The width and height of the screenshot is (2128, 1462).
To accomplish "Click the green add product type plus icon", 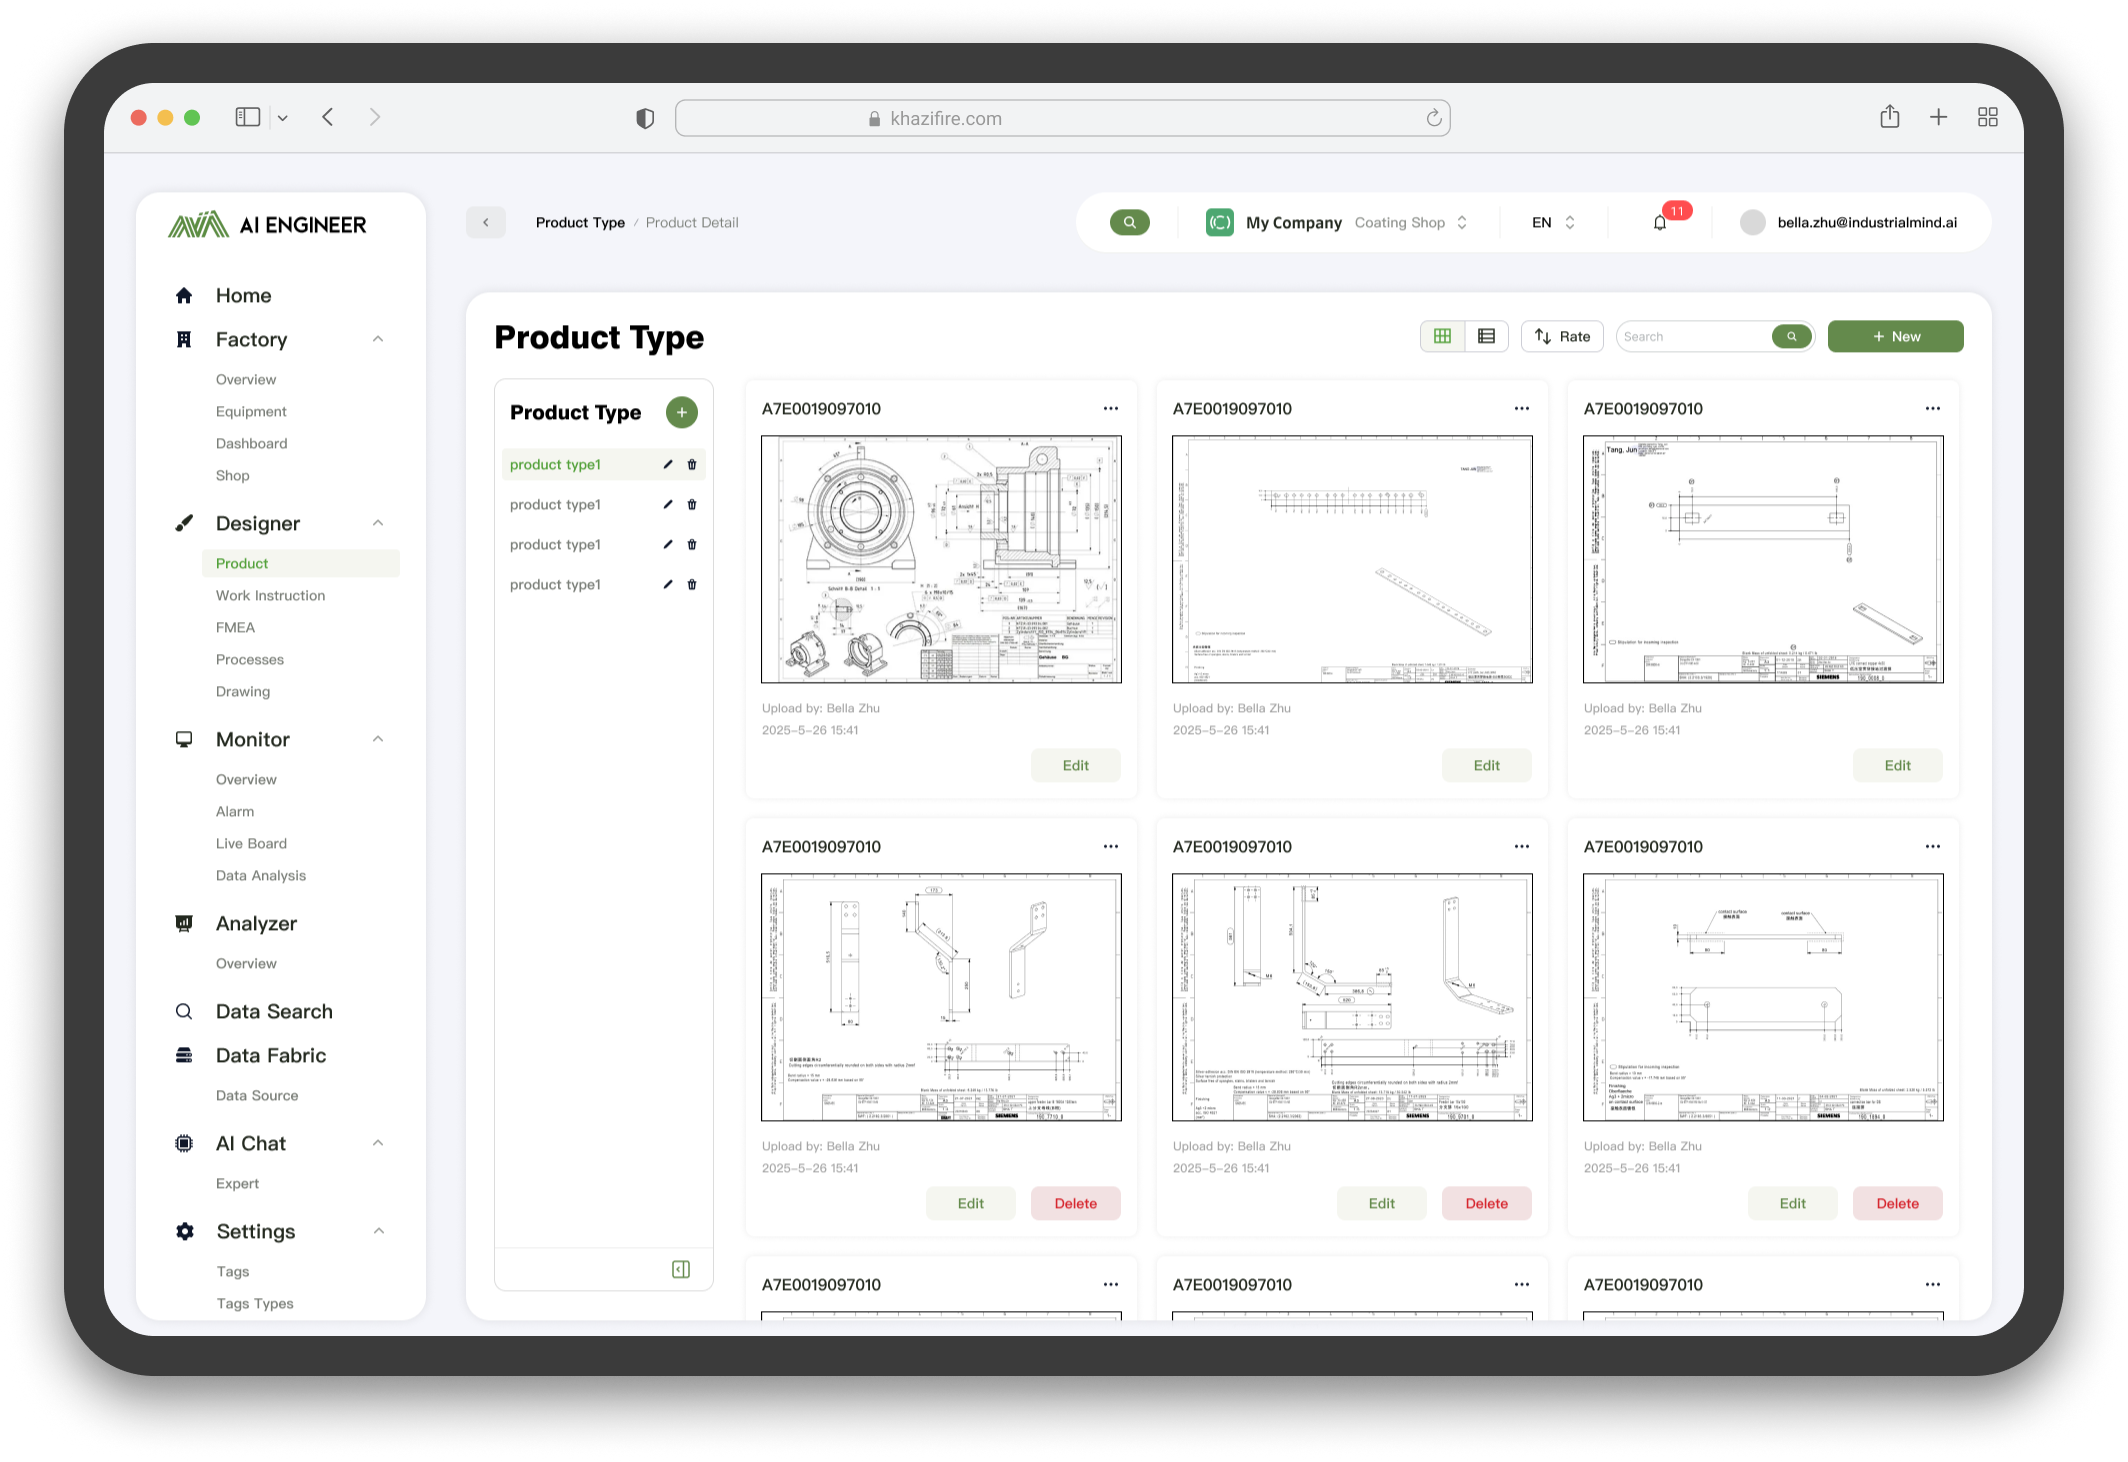I will pyautogui.click(x=682, y=412).
